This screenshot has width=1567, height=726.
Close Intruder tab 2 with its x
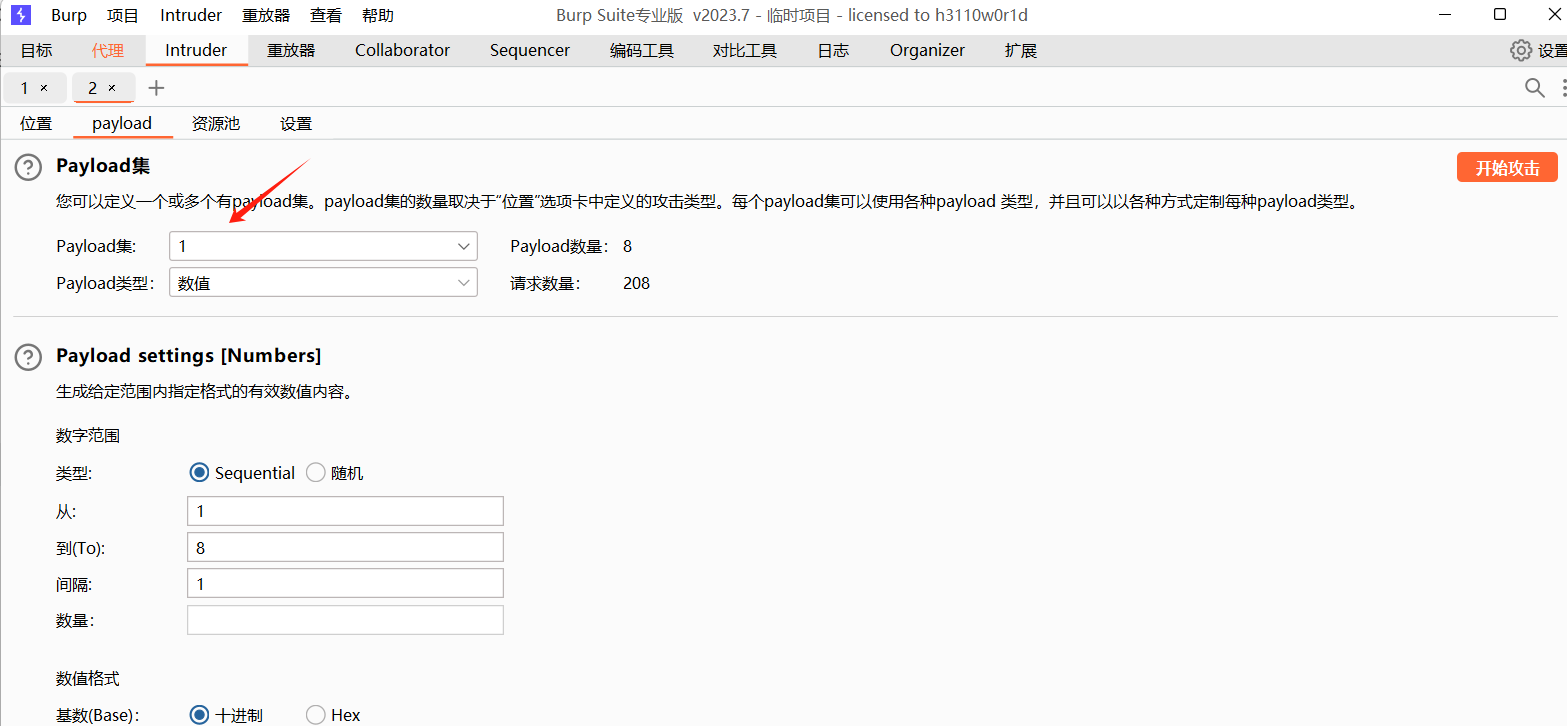point(112,88)
